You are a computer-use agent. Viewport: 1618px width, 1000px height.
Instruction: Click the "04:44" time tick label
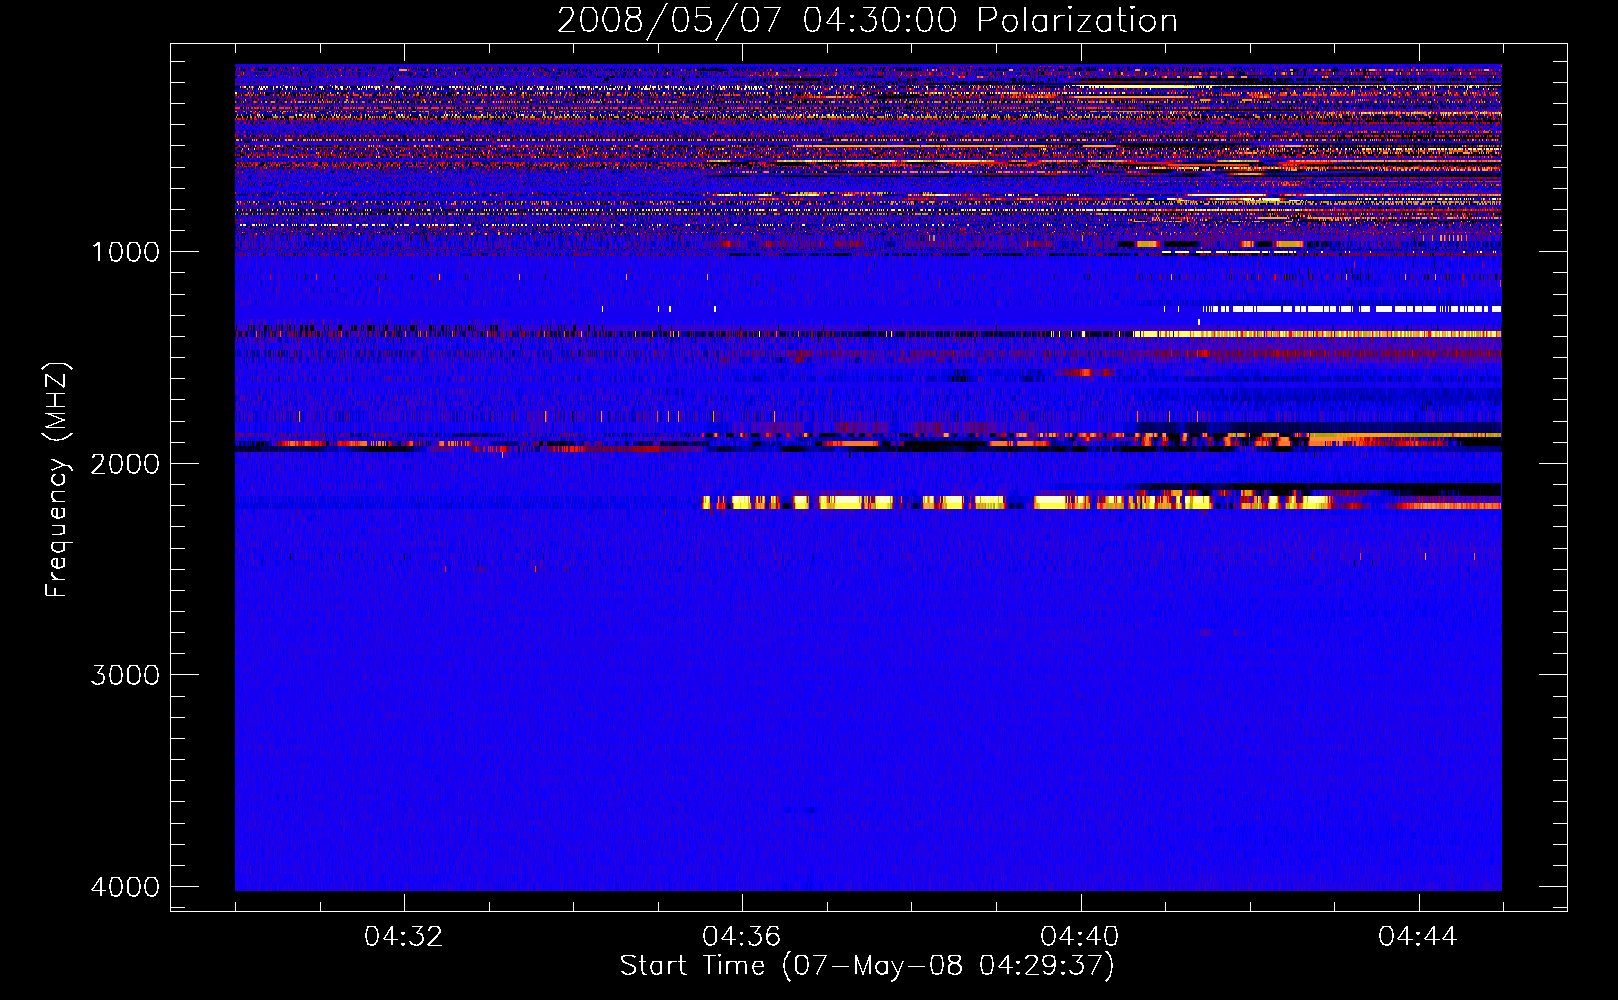pos(1418,937)
